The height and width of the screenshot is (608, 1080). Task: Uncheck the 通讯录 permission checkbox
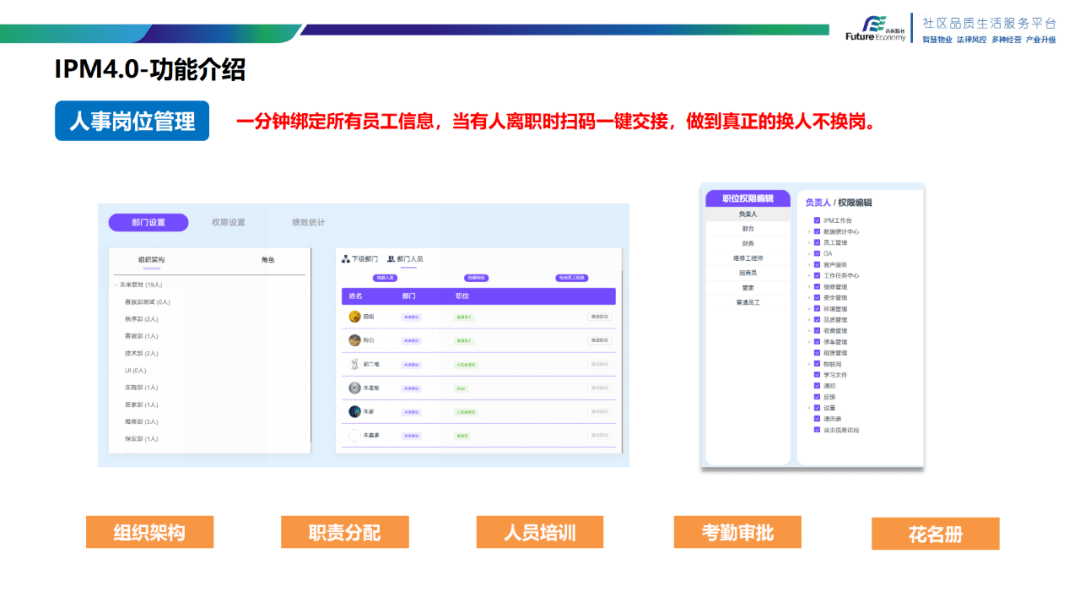[x=817, y=419]
